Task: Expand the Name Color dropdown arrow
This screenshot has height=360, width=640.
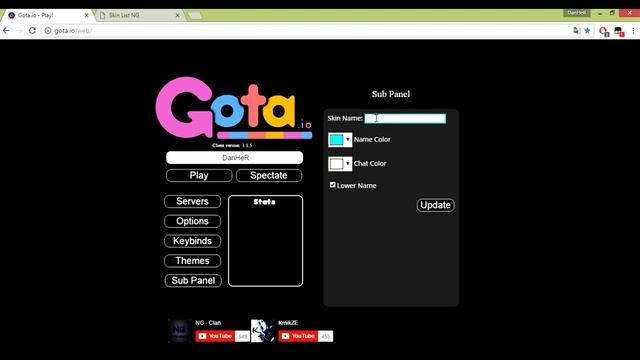Action: click(348, 140)
